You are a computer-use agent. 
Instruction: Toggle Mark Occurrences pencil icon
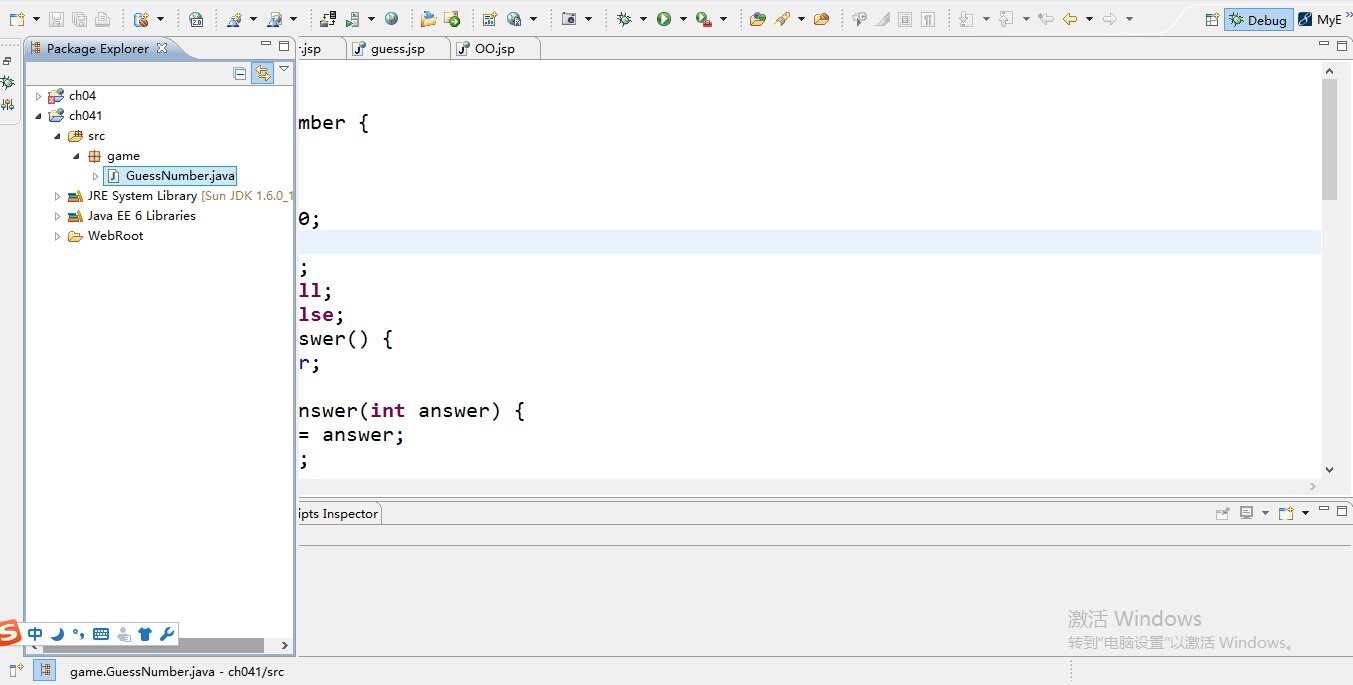point(882,19)
